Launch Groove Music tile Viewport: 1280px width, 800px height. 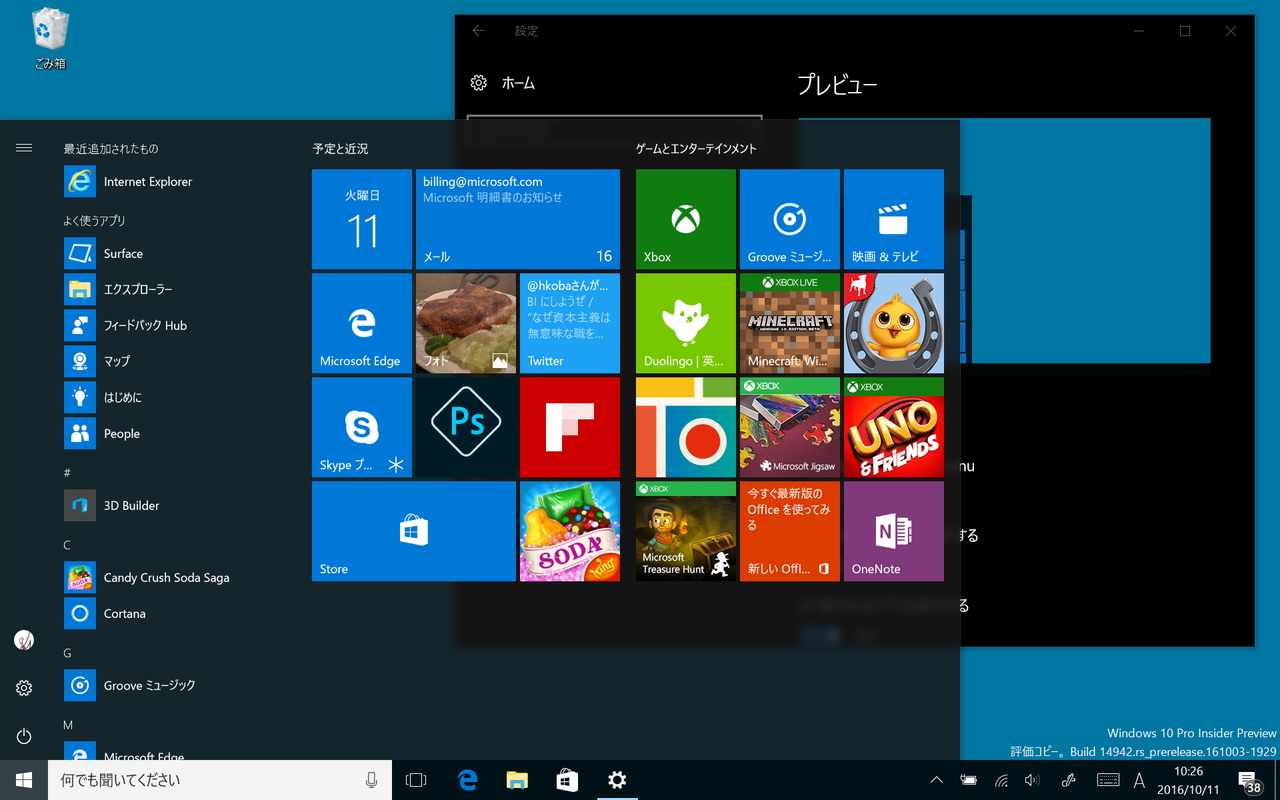click(790, 219)
